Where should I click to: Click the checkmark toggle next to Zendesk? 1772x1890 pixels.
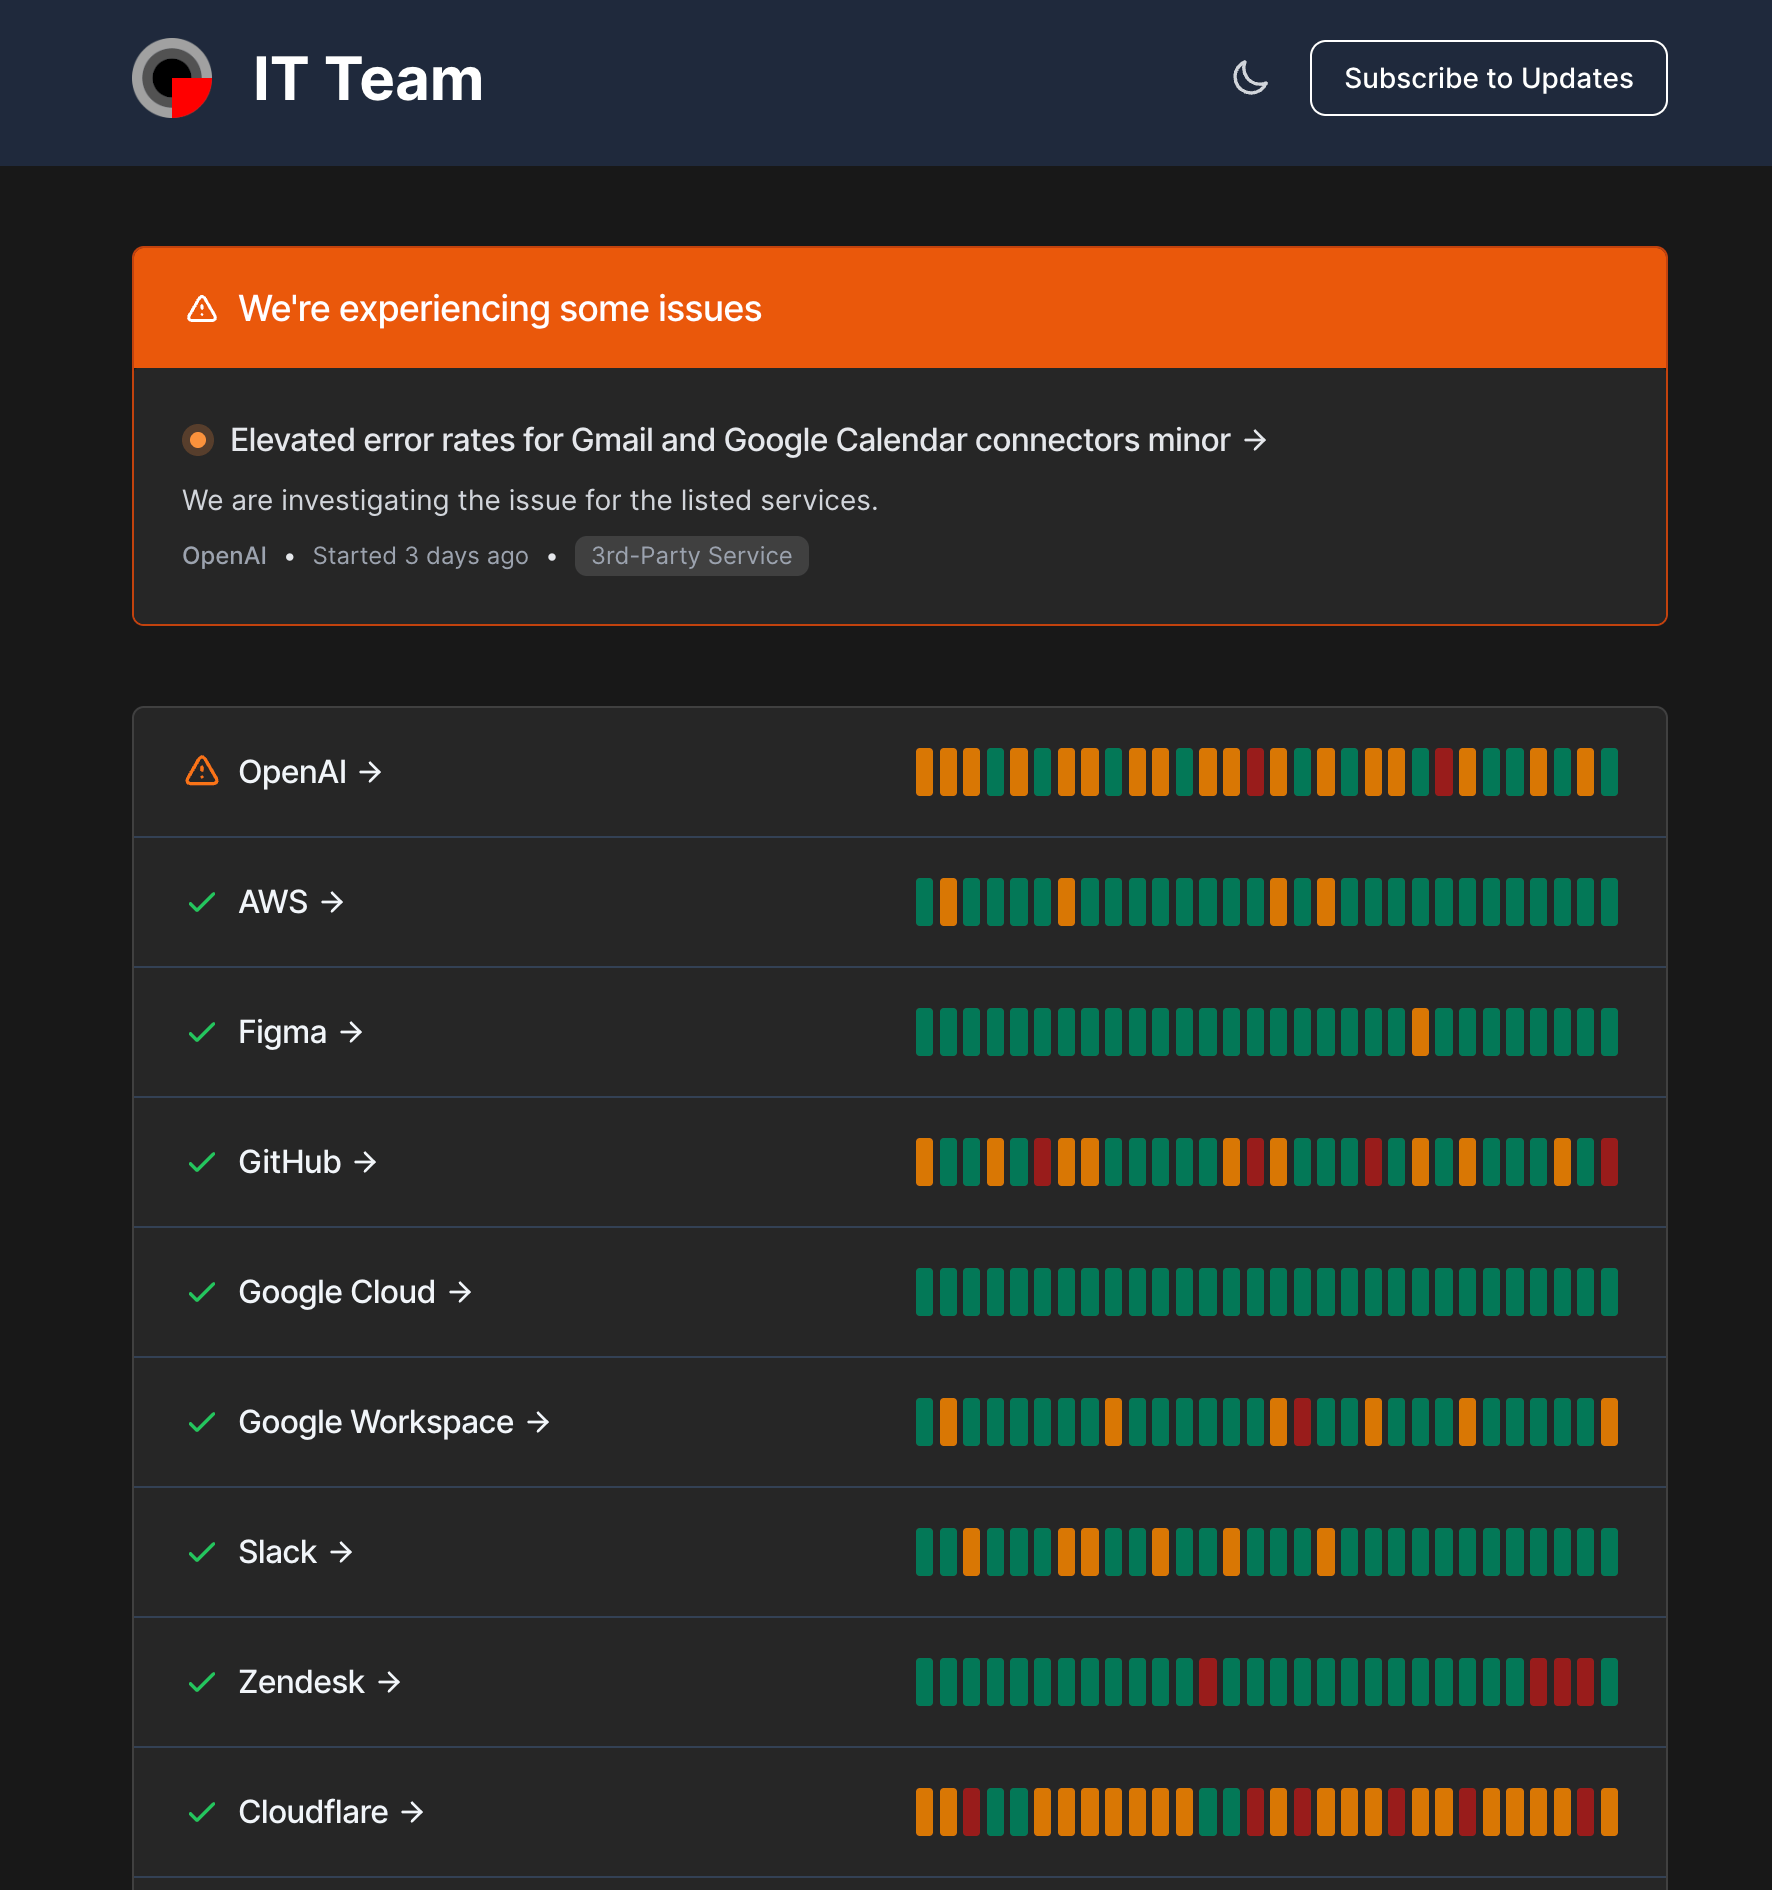201,1682
